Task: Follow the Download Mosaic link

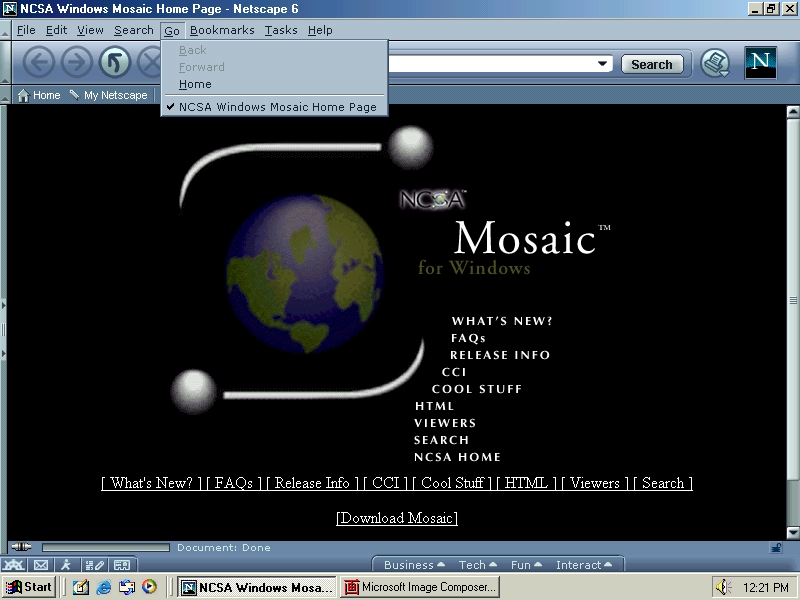Action: [397, 518]
